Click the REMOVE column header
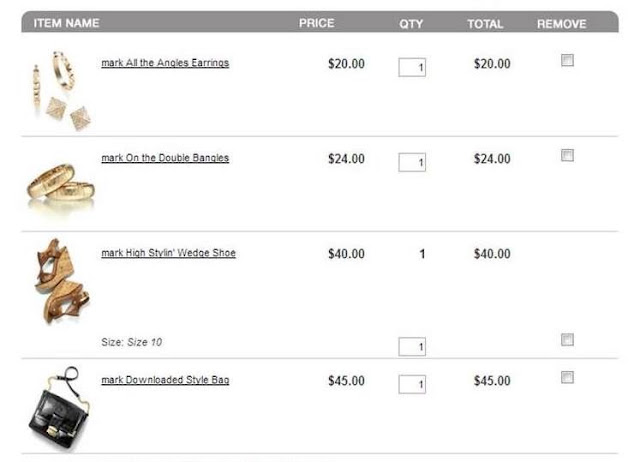The width and height of the screenshot is (640, 462). (x=561, y=24)
